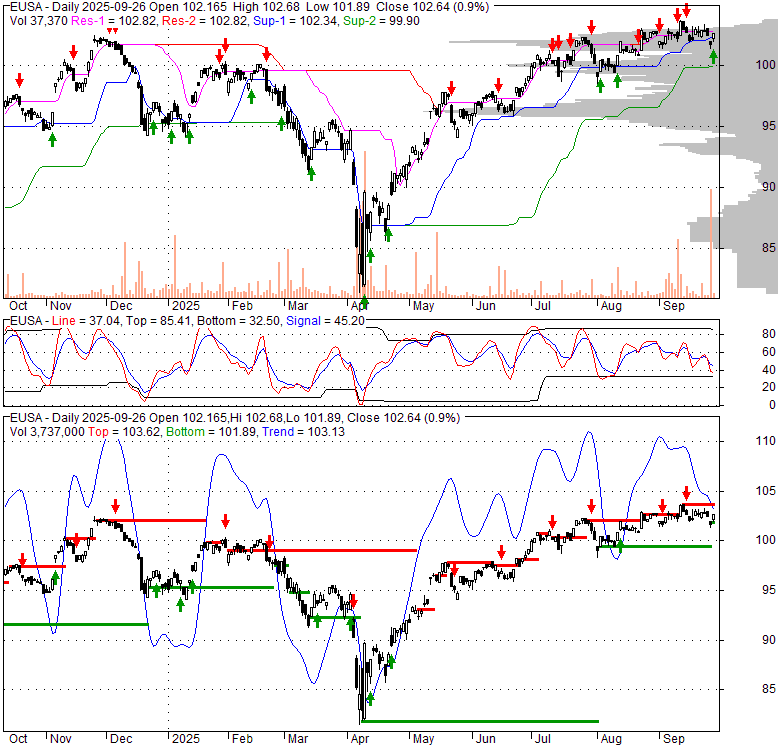Click the Apr month label on upper chart axis
This screenshot has height=745, width=780.
[x=359, y=306]
